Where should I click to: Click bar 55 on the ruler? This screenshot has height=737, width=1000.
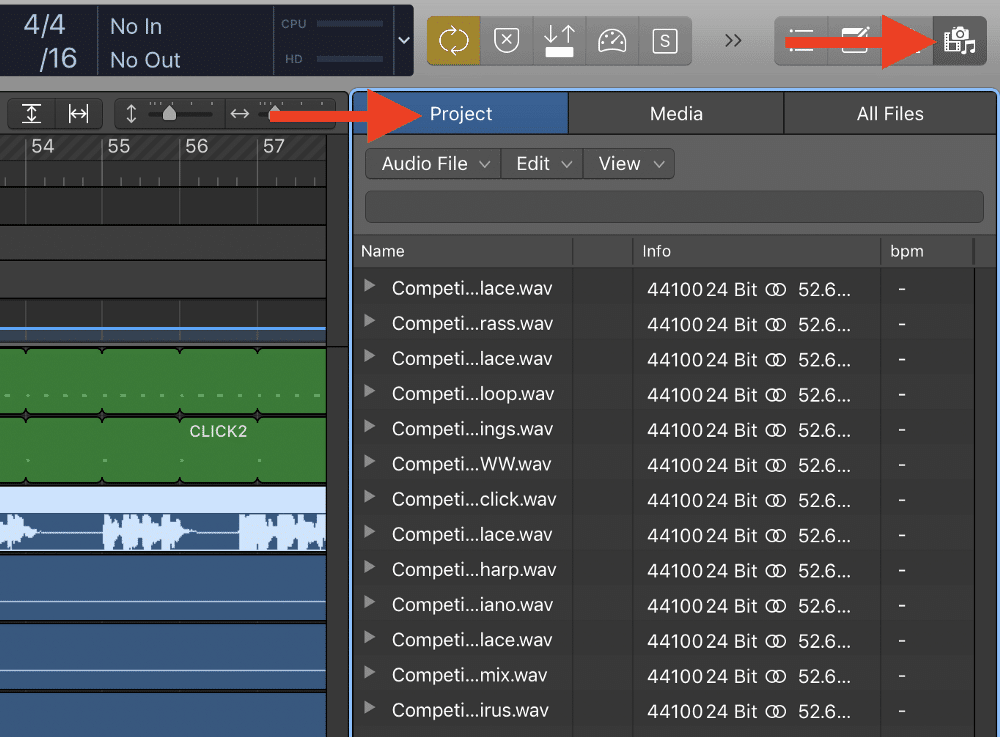pyautogui.click(x=119, y=147)
